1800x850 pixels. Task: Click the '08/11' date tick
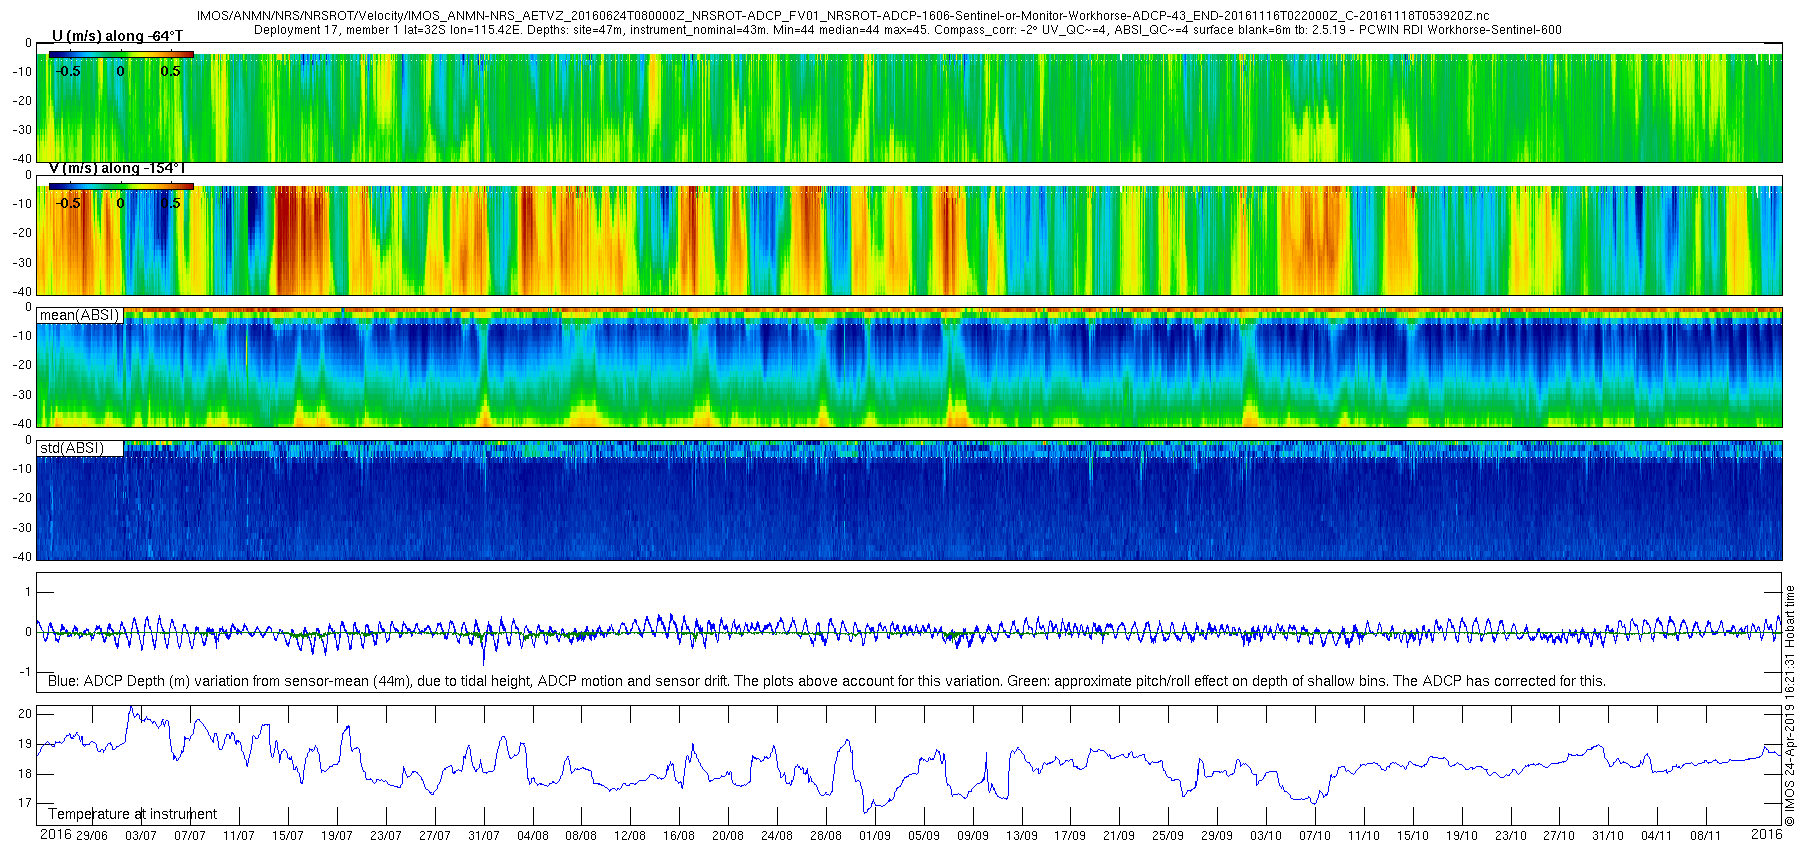click(1705, 836)
